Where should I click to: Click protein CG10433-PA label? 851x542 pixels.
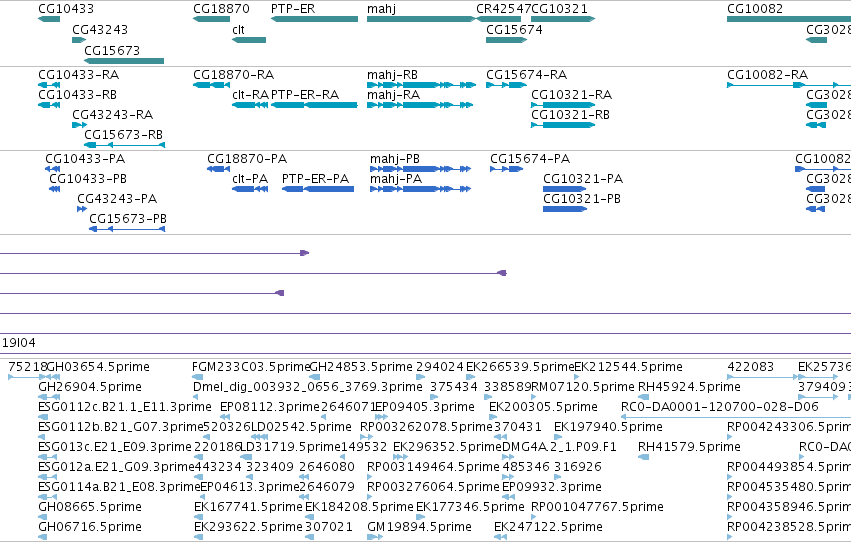pyautogui.click(x=85, y=158)
